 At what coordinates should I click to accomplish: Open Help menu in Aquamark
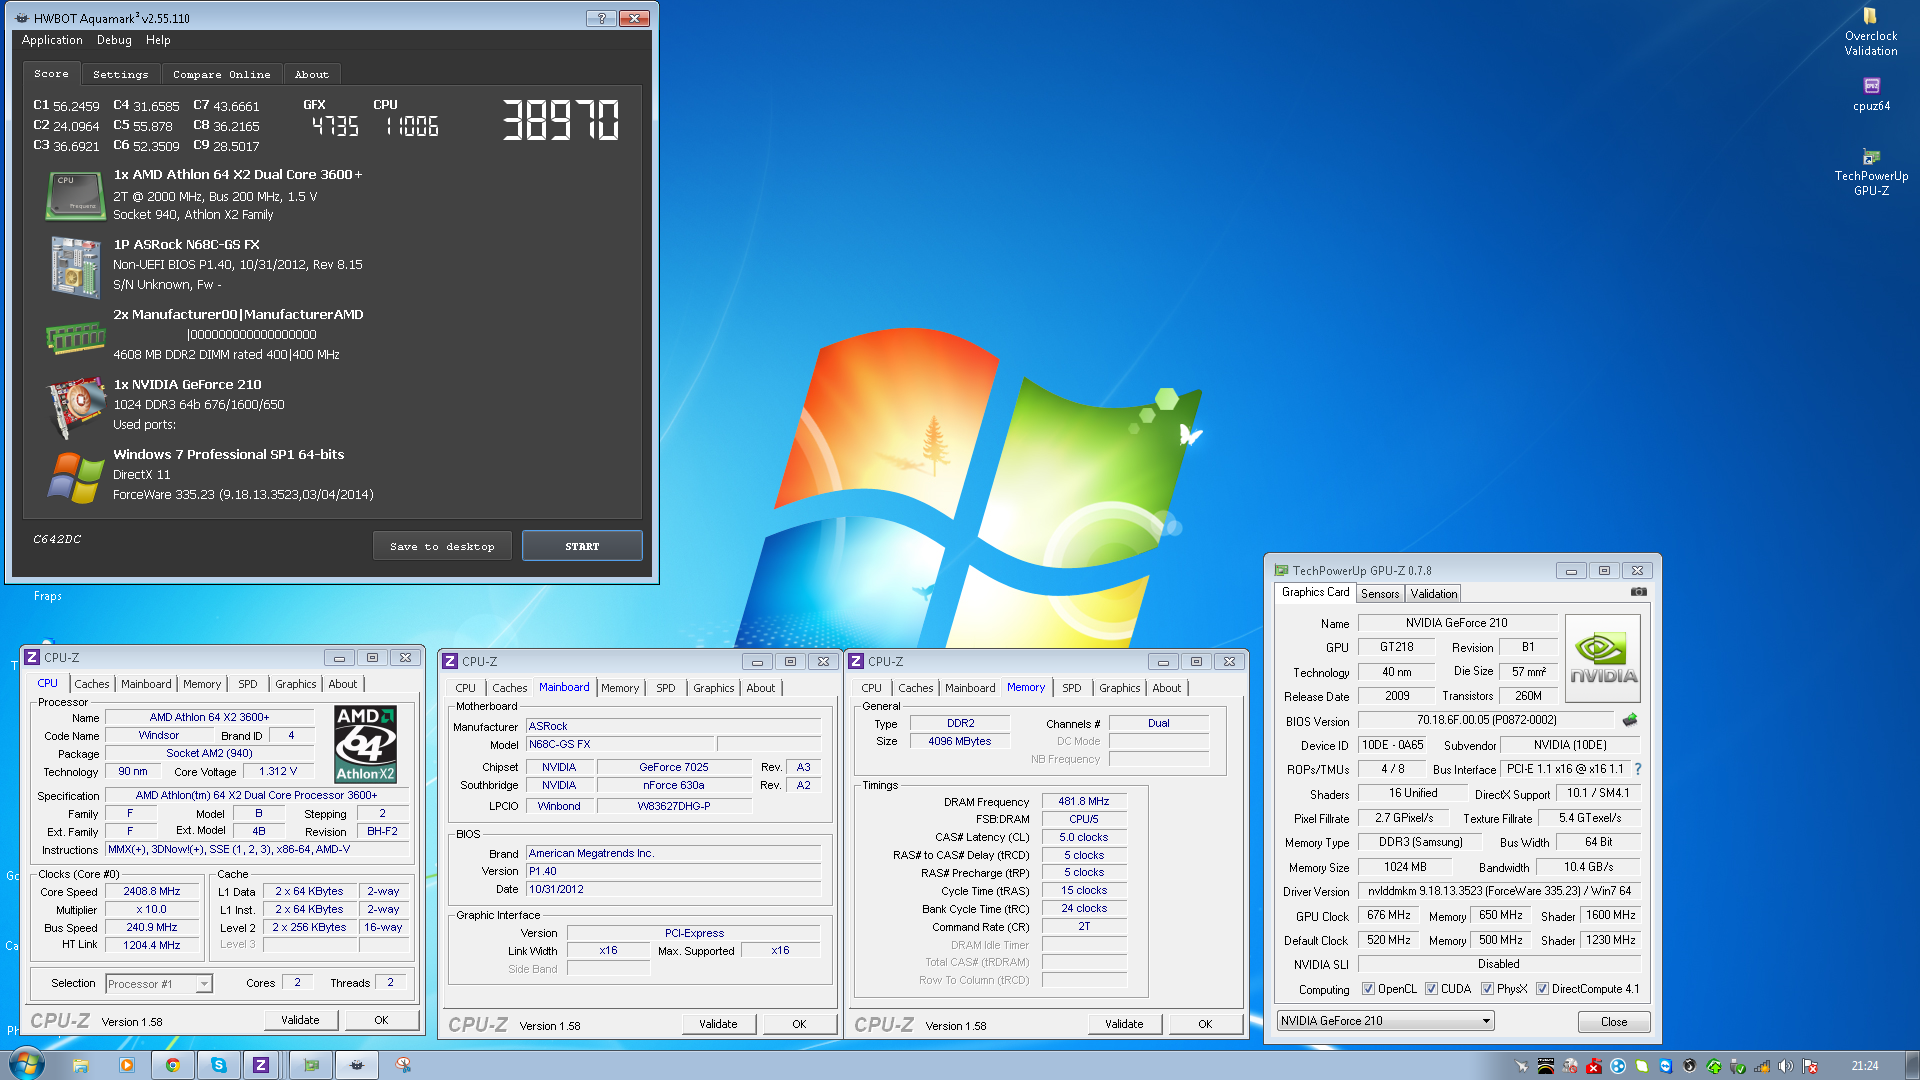(158, 40)
